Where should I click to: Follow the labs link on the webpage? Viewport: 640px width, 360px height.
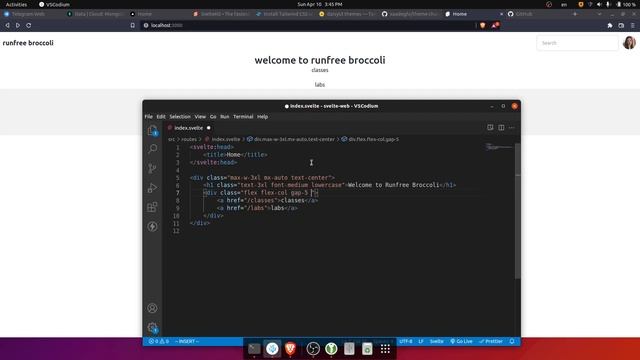320,84
